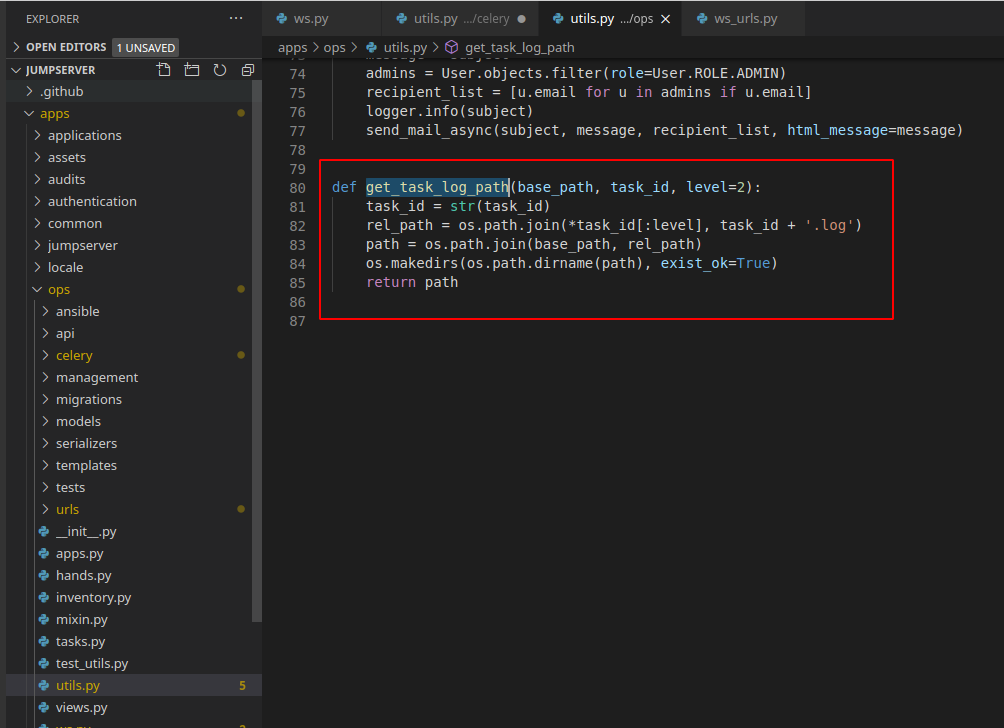Image resolution: width=1004 pixels, height=728 pixels.
Task: Expand the .github folder
Action: (x=29, y=92)
